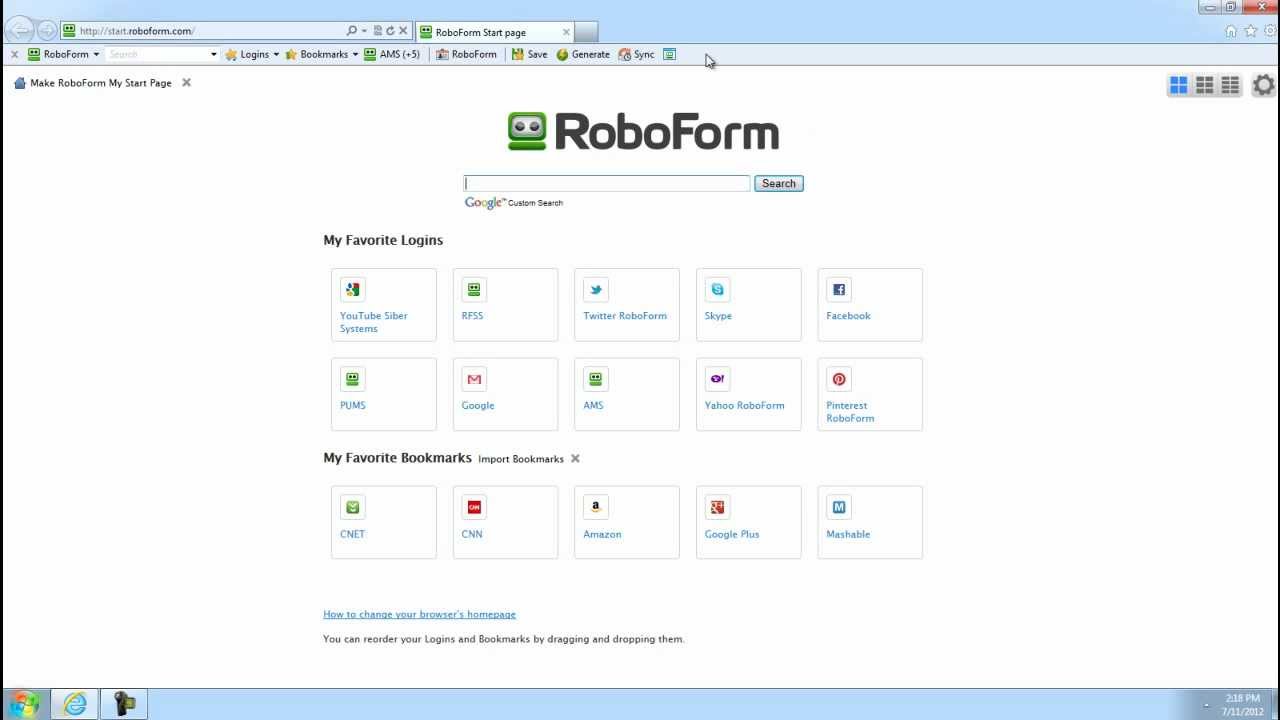Open the Twitter RoboForm login
The height and width of the screenshot is (720, 1280).
pyautogui.click(x=627, y=305)
